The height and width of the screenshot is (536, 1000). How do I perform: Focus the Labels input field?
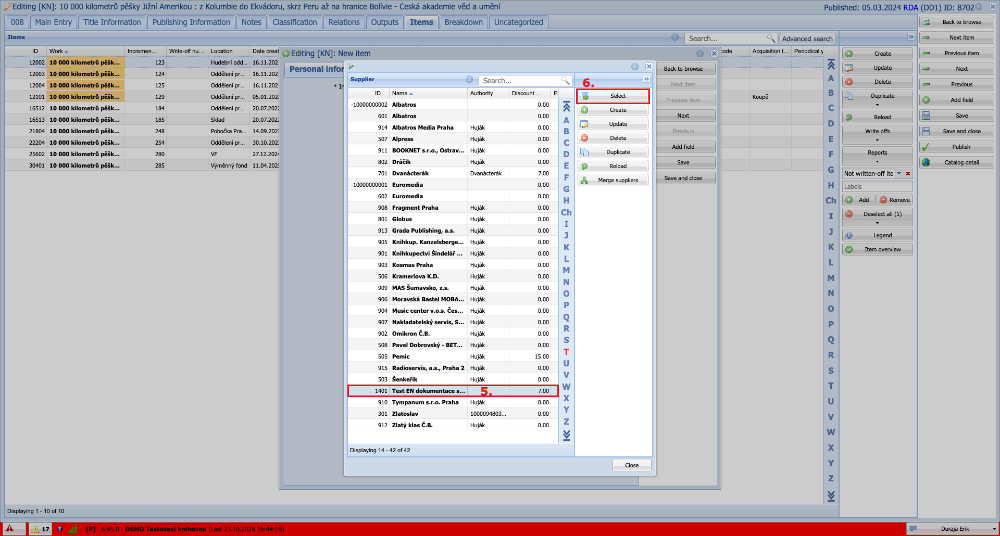(x=878, y=187)
